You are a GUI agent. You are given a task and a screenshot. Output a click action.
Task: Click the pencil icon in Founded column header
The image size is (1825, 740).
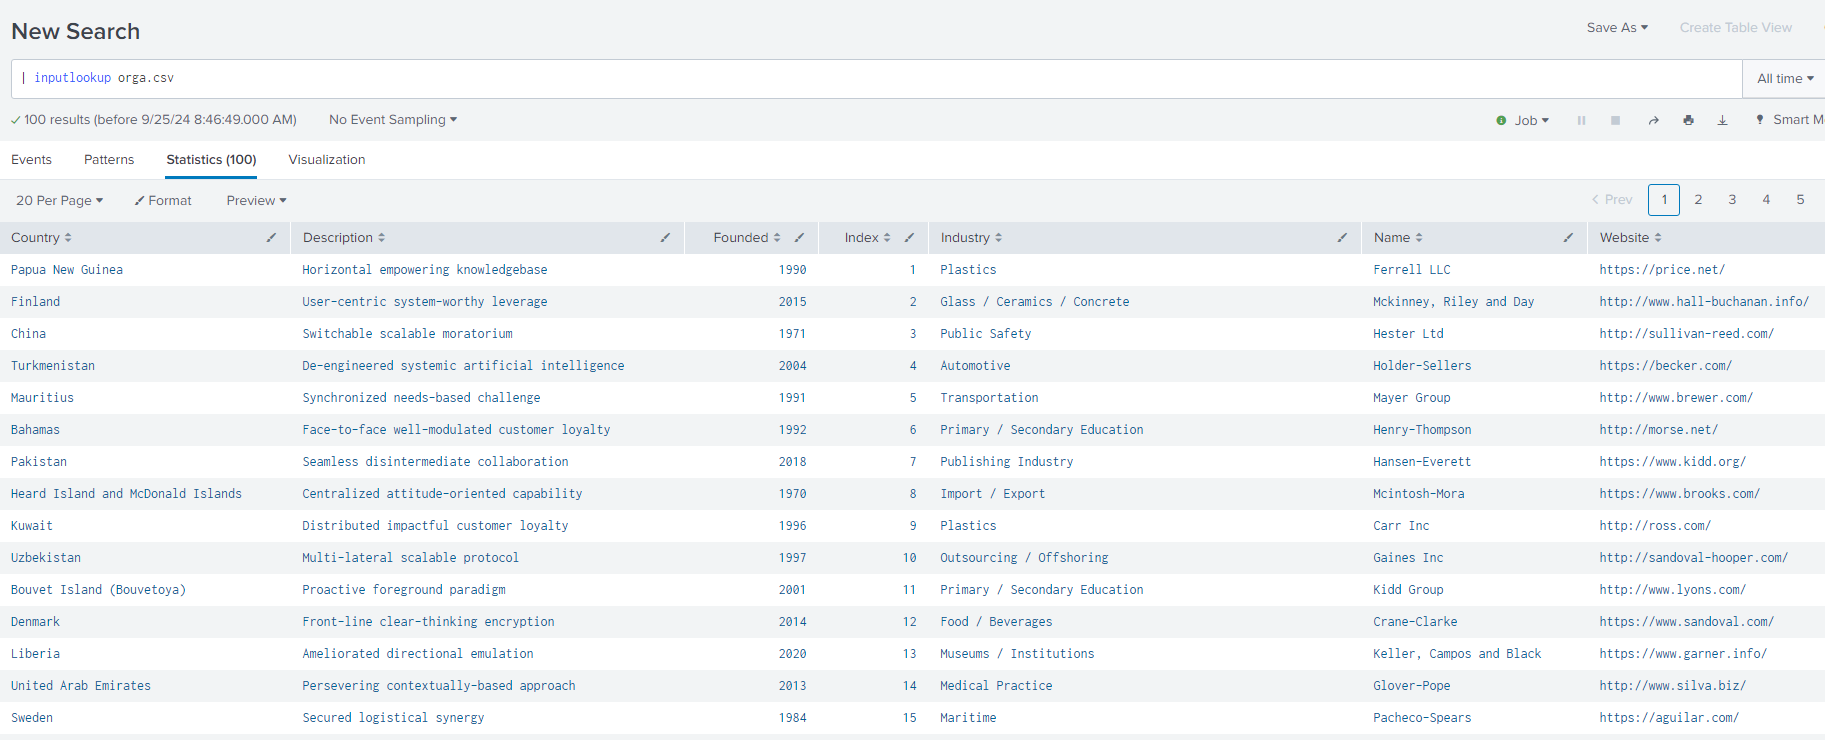[799, 238]
